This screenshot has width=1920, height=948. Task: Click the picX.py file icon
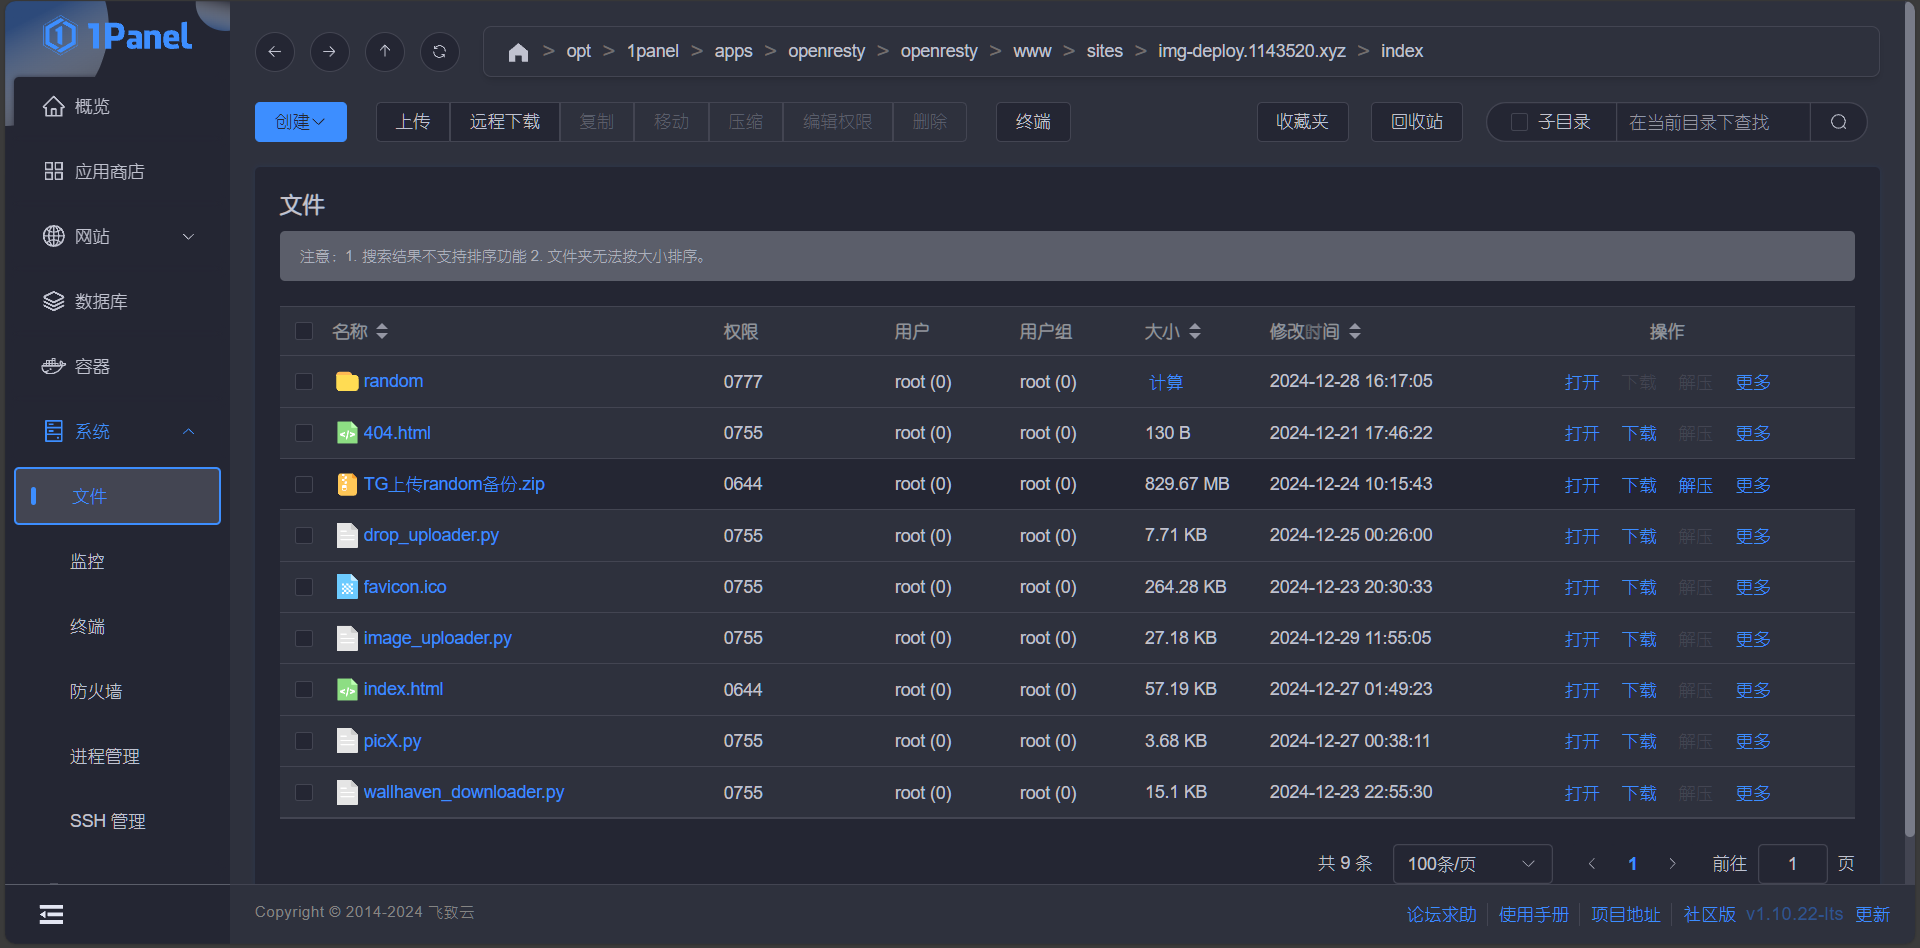coord(347,741)
